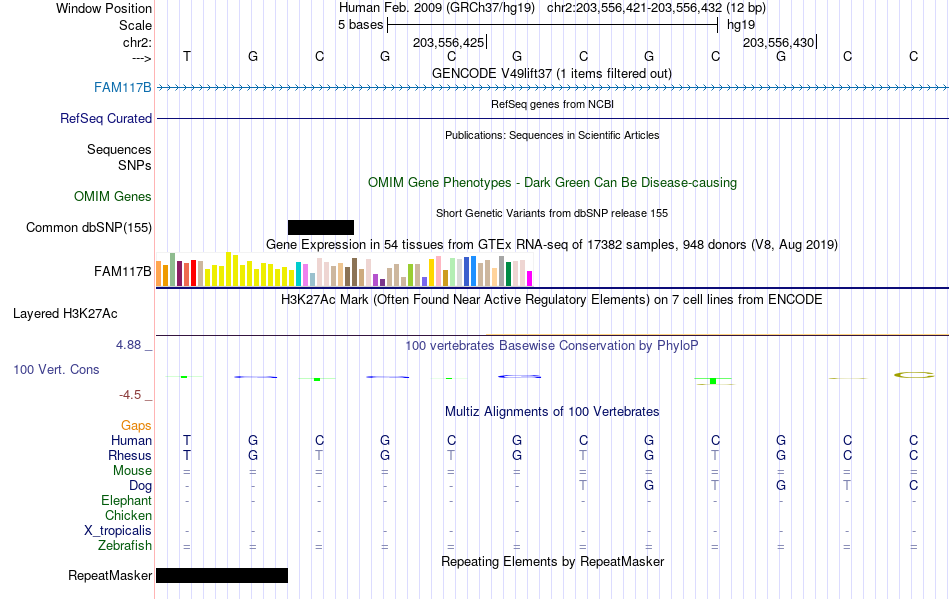Screen dimensions: 950x599
Task: Click the RefSeq Curated track label
Action: click(x=106, y=118)
